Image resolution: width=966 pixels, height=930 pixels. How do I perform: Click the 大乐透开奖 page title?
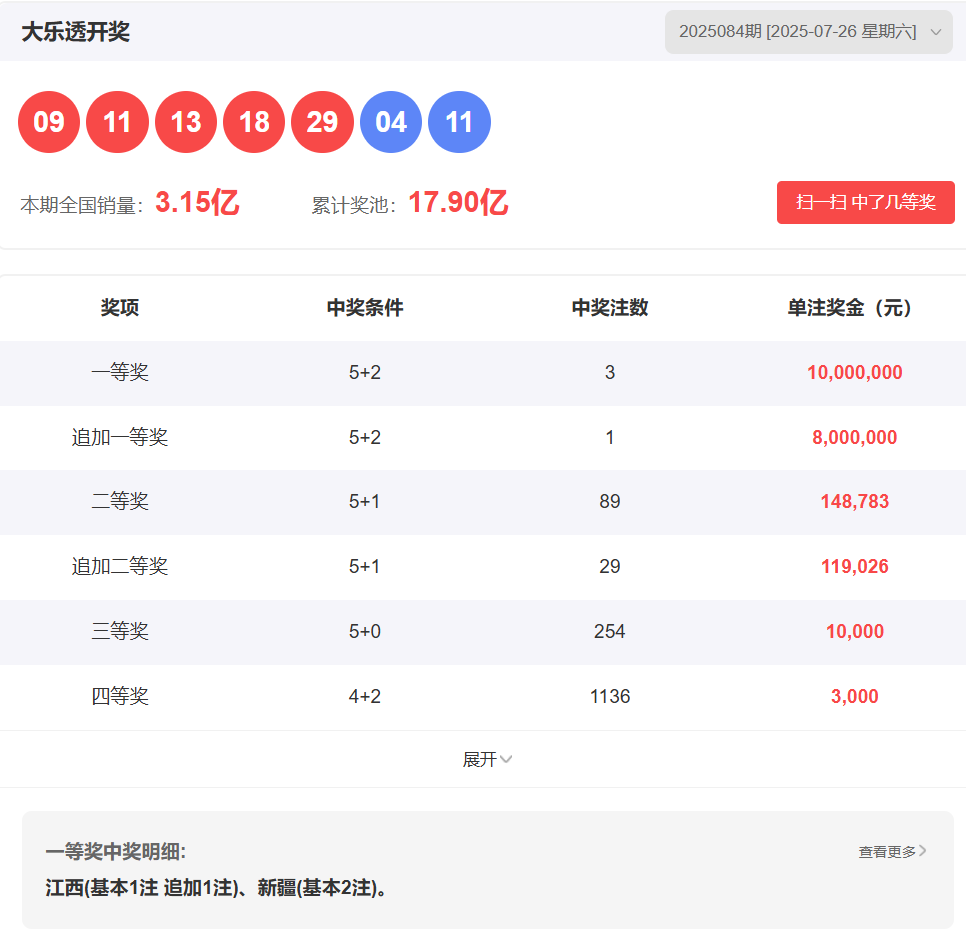pos(76,32)
